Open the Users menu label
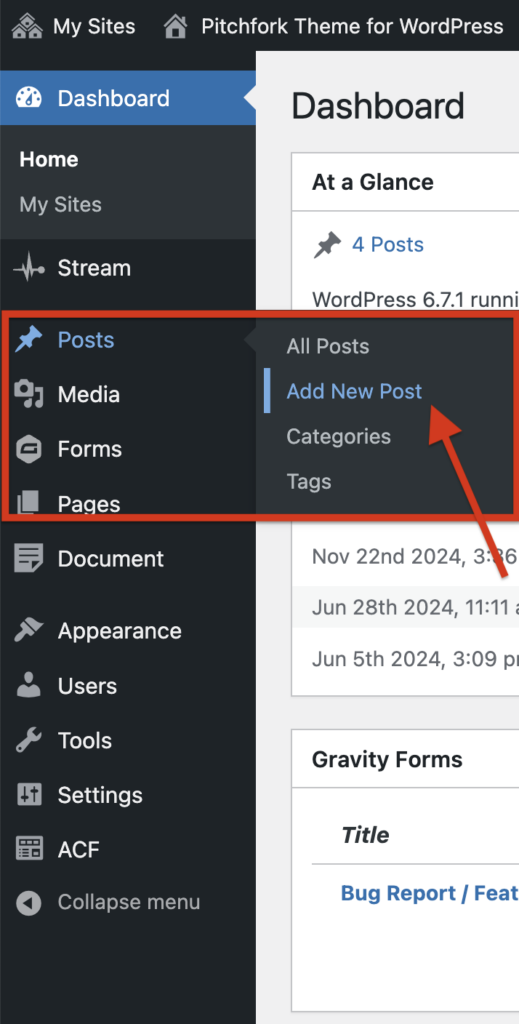This screenshot has width=519, height=1024. click(87, 686)
